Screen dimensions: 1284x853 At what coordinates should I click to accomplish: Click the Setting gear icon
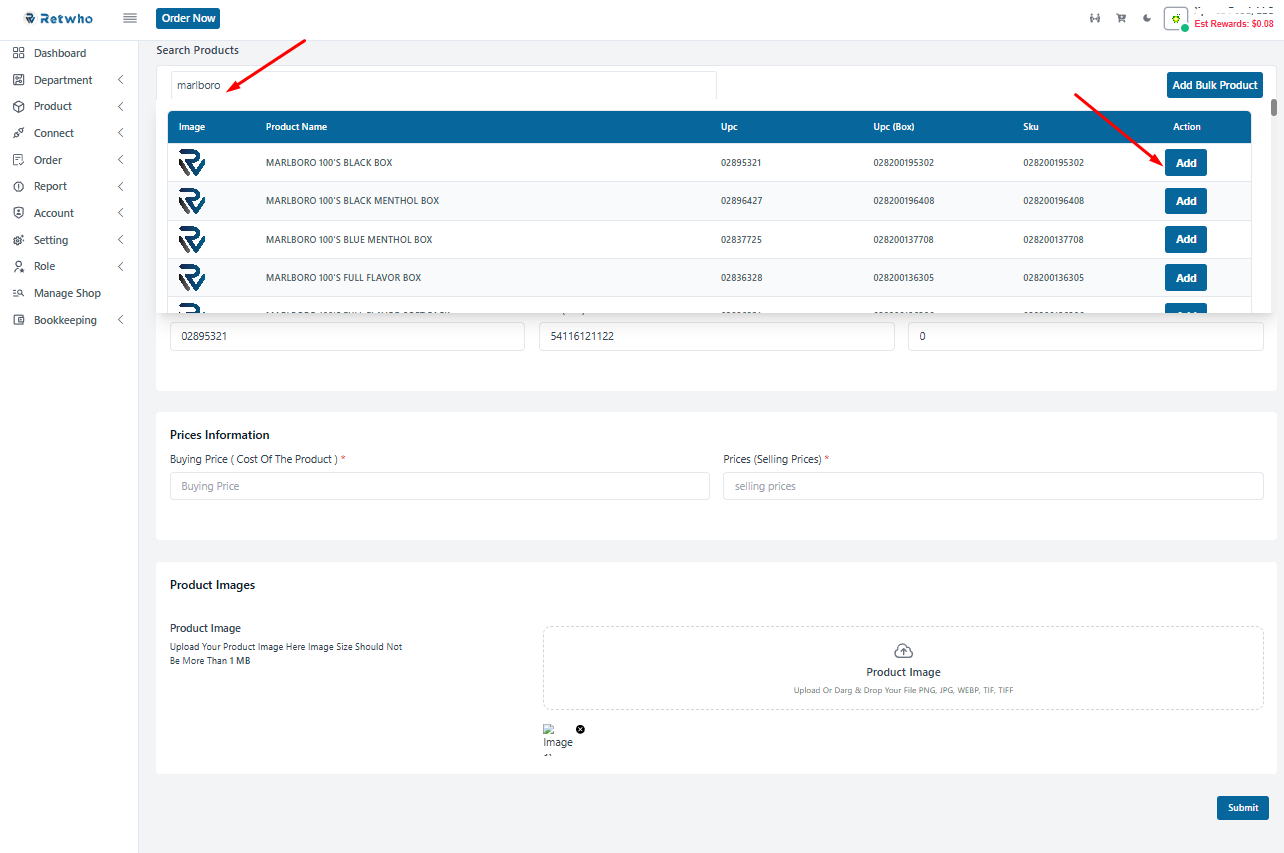19,240
